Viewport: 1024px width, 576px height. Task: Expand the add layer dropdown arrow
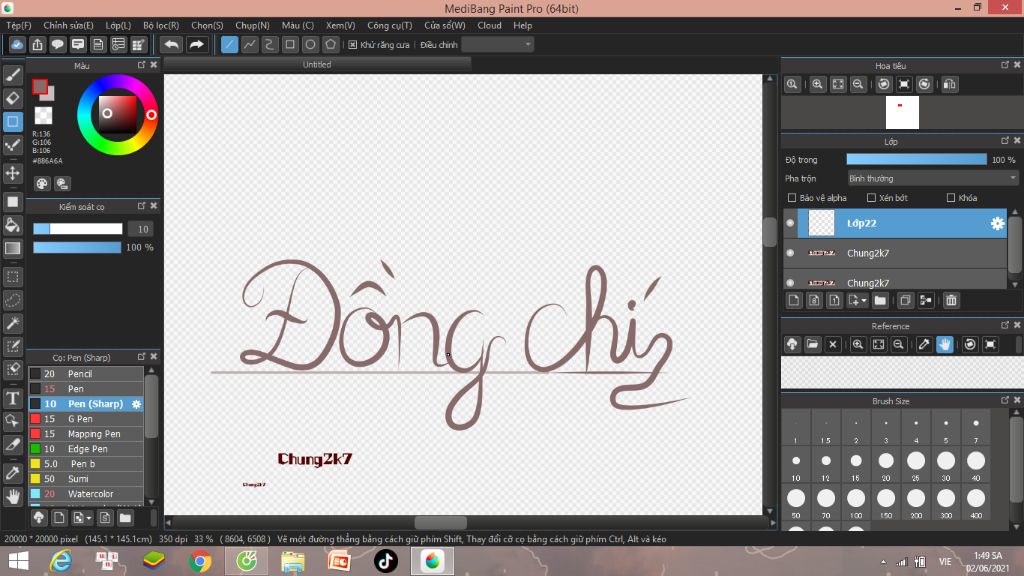point(864,301)
